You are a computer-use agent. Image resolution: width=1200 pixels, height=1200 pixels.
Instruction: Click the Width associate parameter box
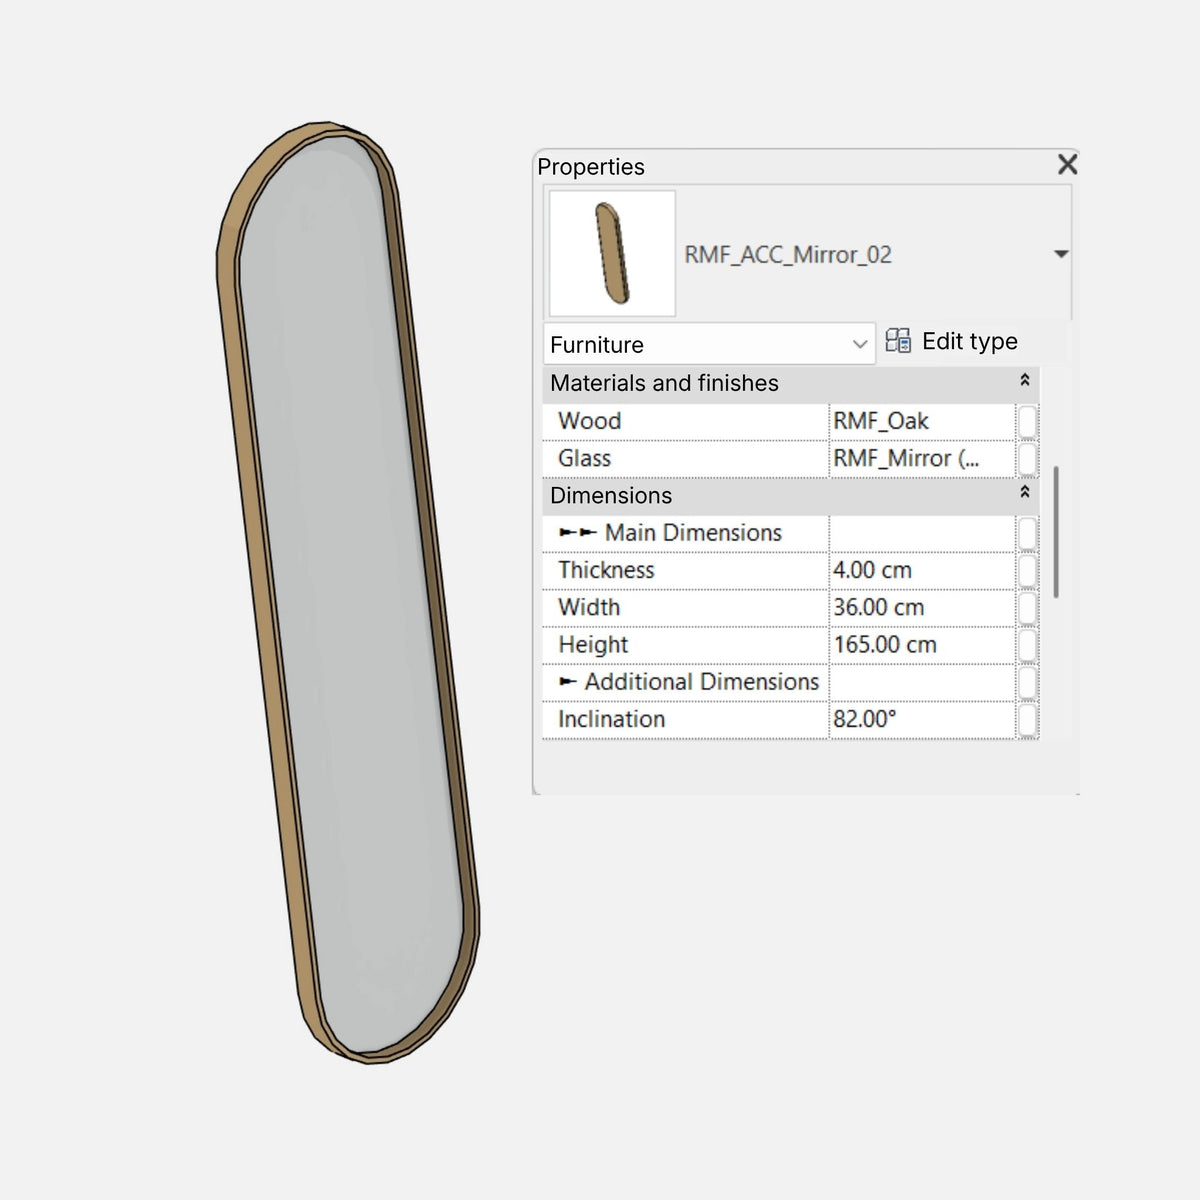[x=1028, y=608]
